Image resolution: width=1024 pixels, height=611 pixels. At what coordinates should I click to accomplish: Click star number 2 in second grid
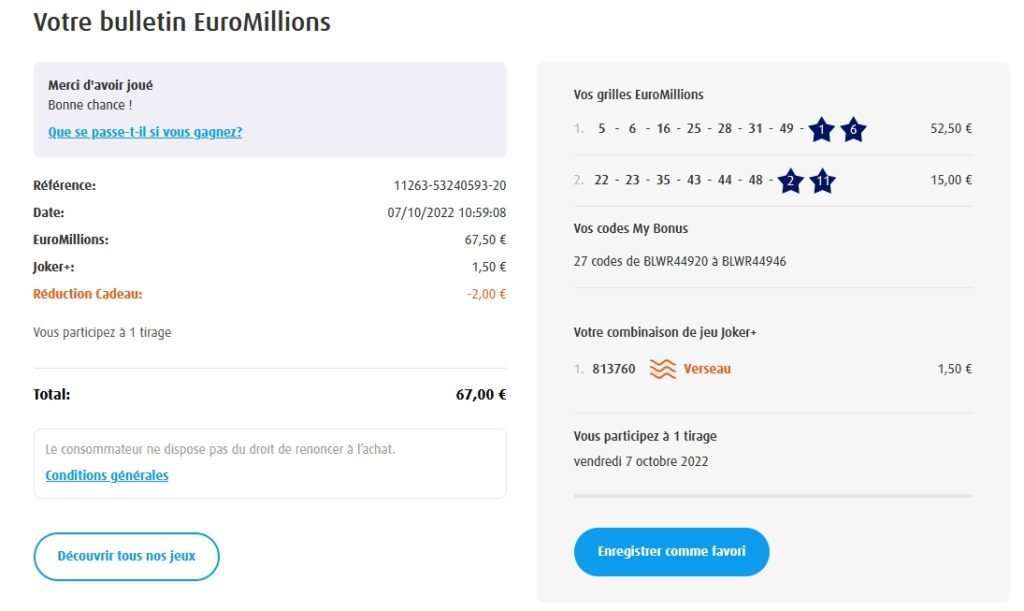click(790, 181)
